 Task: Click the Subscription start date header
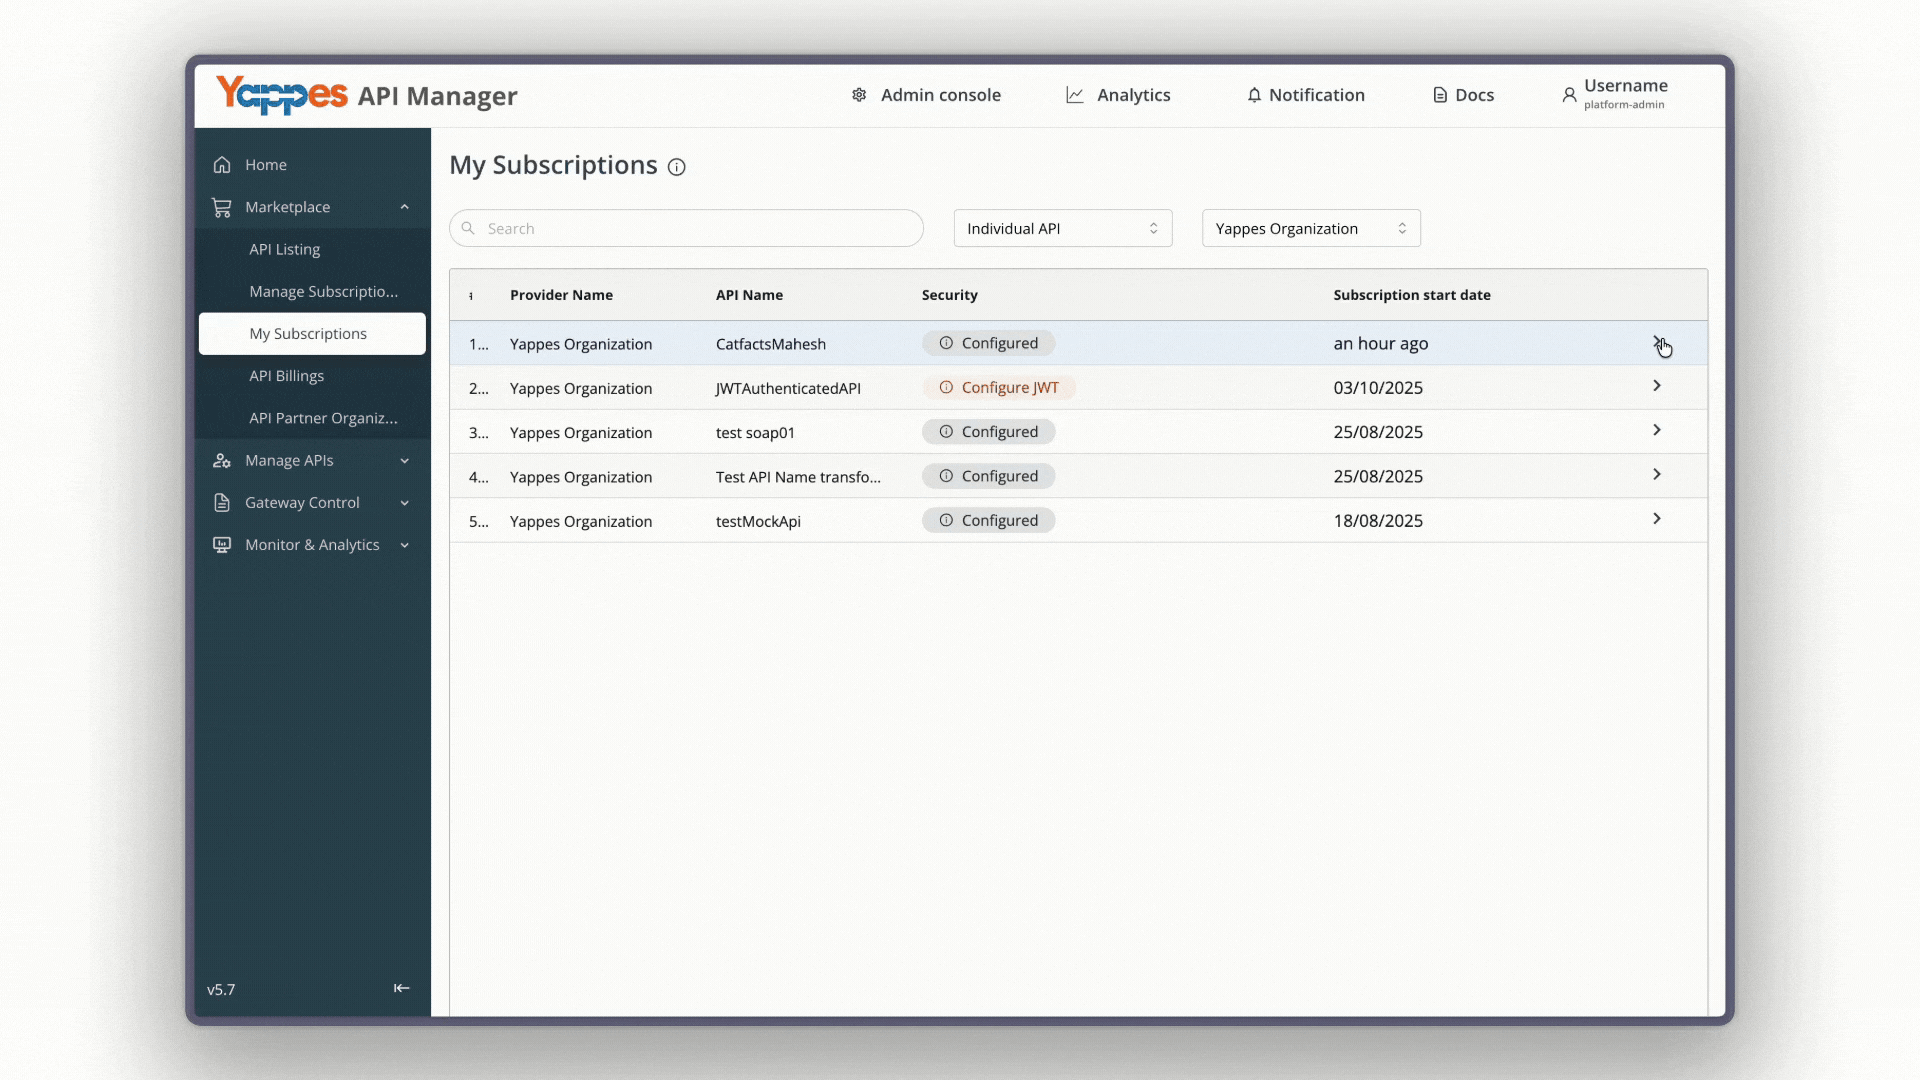point(1412,295)
